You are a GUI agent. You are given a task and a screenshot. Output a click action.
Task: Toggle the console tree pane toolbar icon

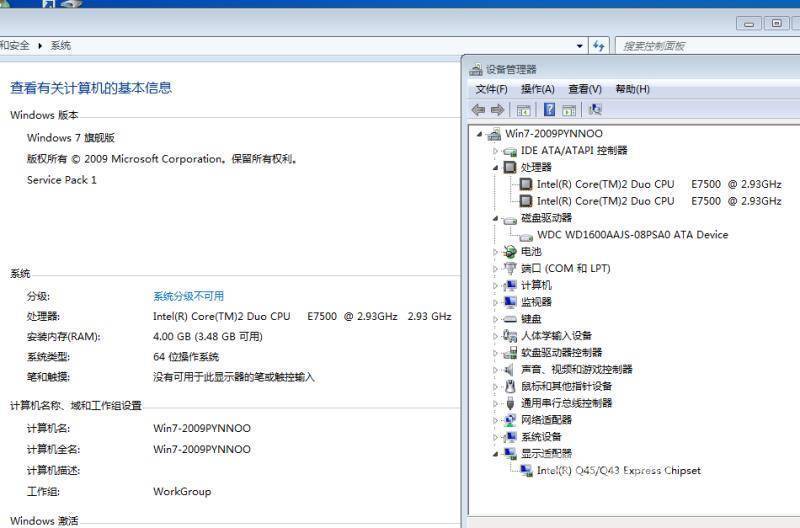523,110
